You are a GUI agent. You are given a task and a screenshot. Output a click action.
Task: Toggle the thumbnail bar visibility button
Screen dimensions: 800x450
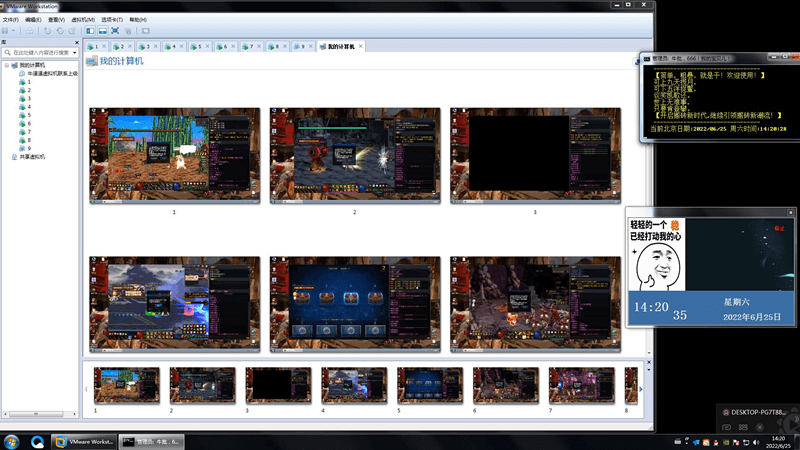tap(103, 31)
